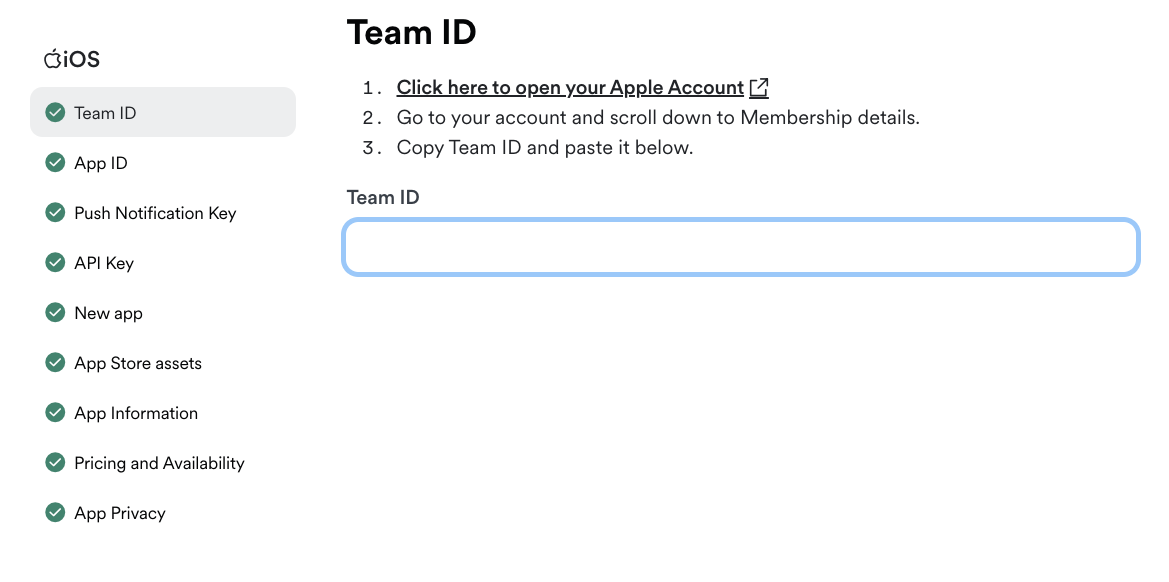1169x582 pixels.
Task: Click the checkmark icon next to API Key
Action: pyautogui.click(x=55, y=262)
